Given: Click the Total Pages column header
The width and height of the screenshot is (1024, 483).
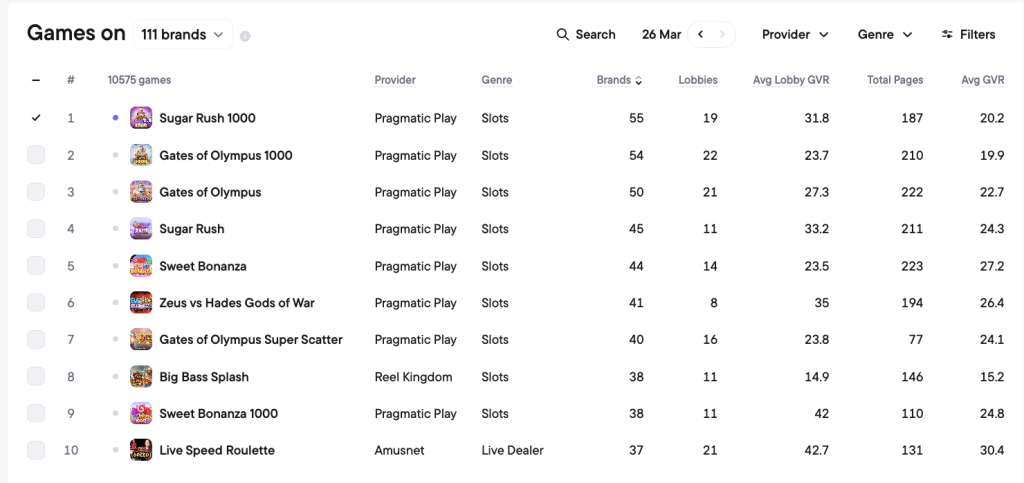Looking at the screenshot, I should coord(895,80).
